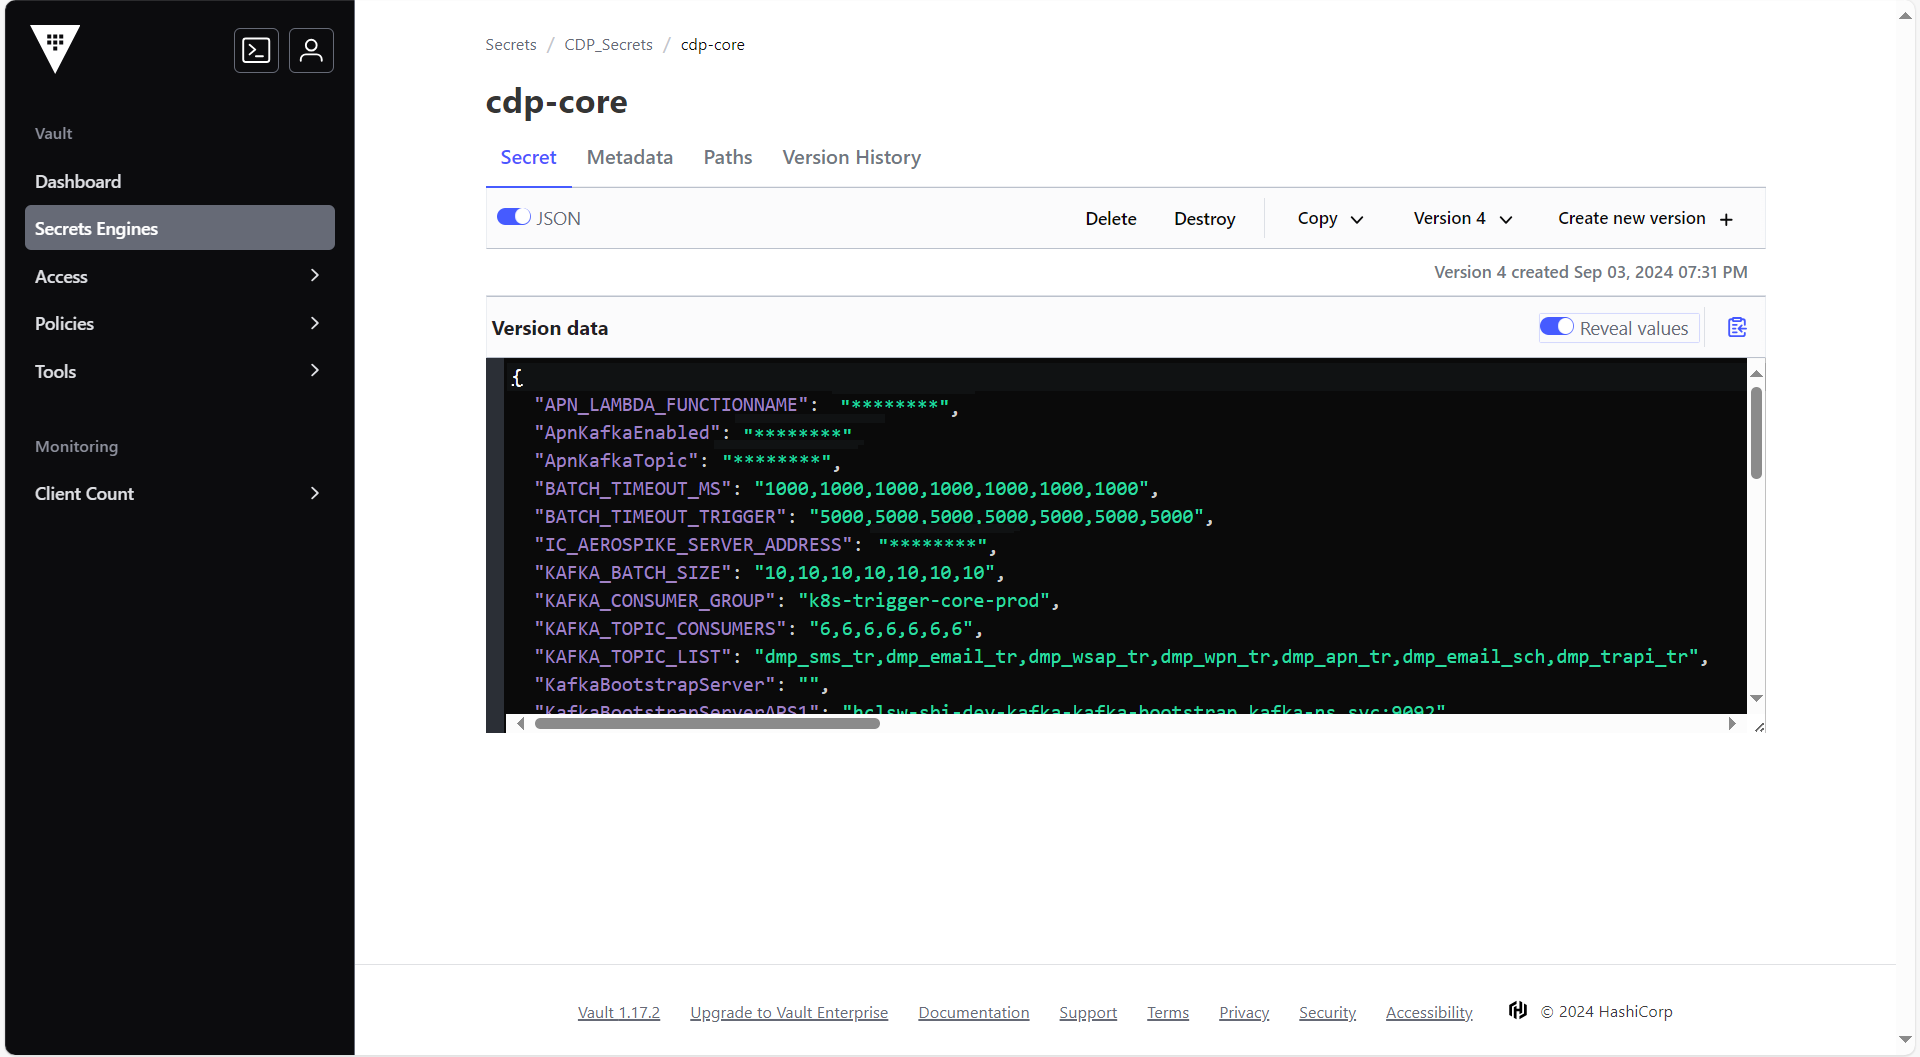Click the HashiCorp logo in the footer
1920x1057 pixels.
pos(1517,1011)
